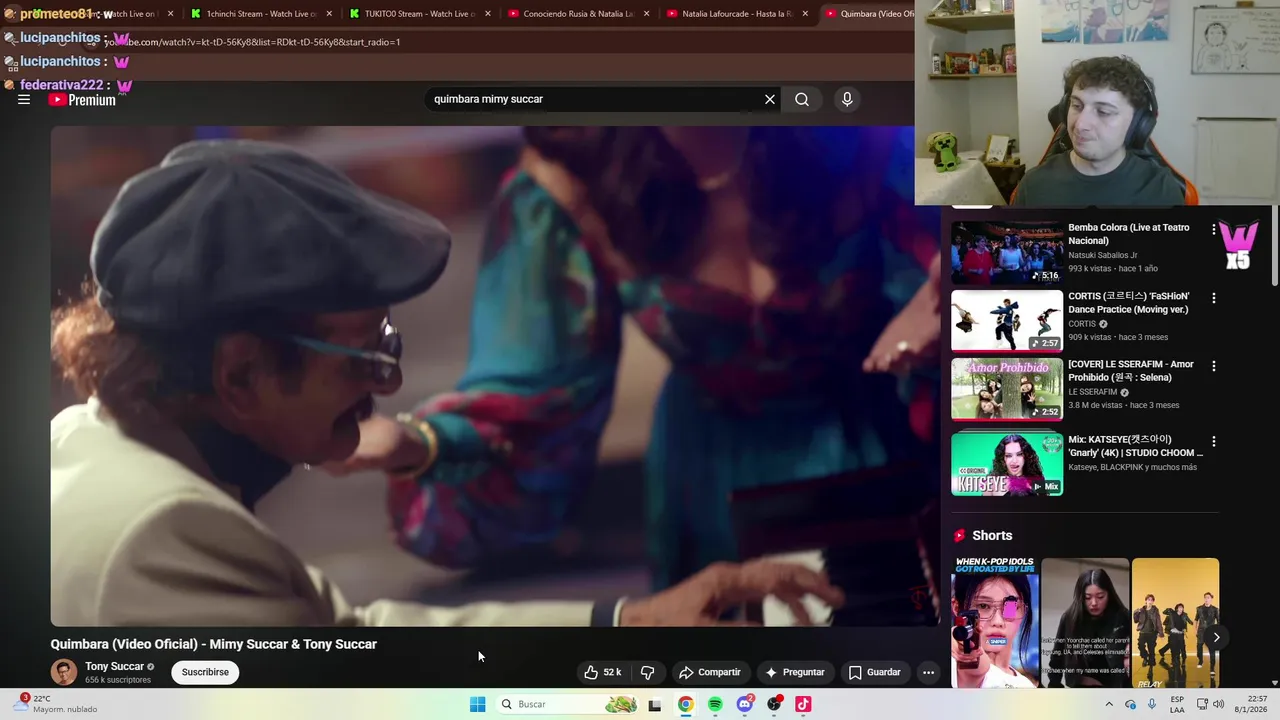Open KATSEYE Mix thumbnail

point(1007,464)
